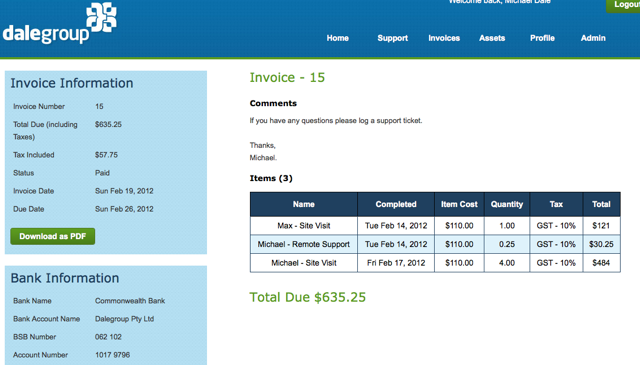This screenshot has width=640, height=365.
Task: Select the $635.25 value in Invoice Information
Action: click(108, 125)
